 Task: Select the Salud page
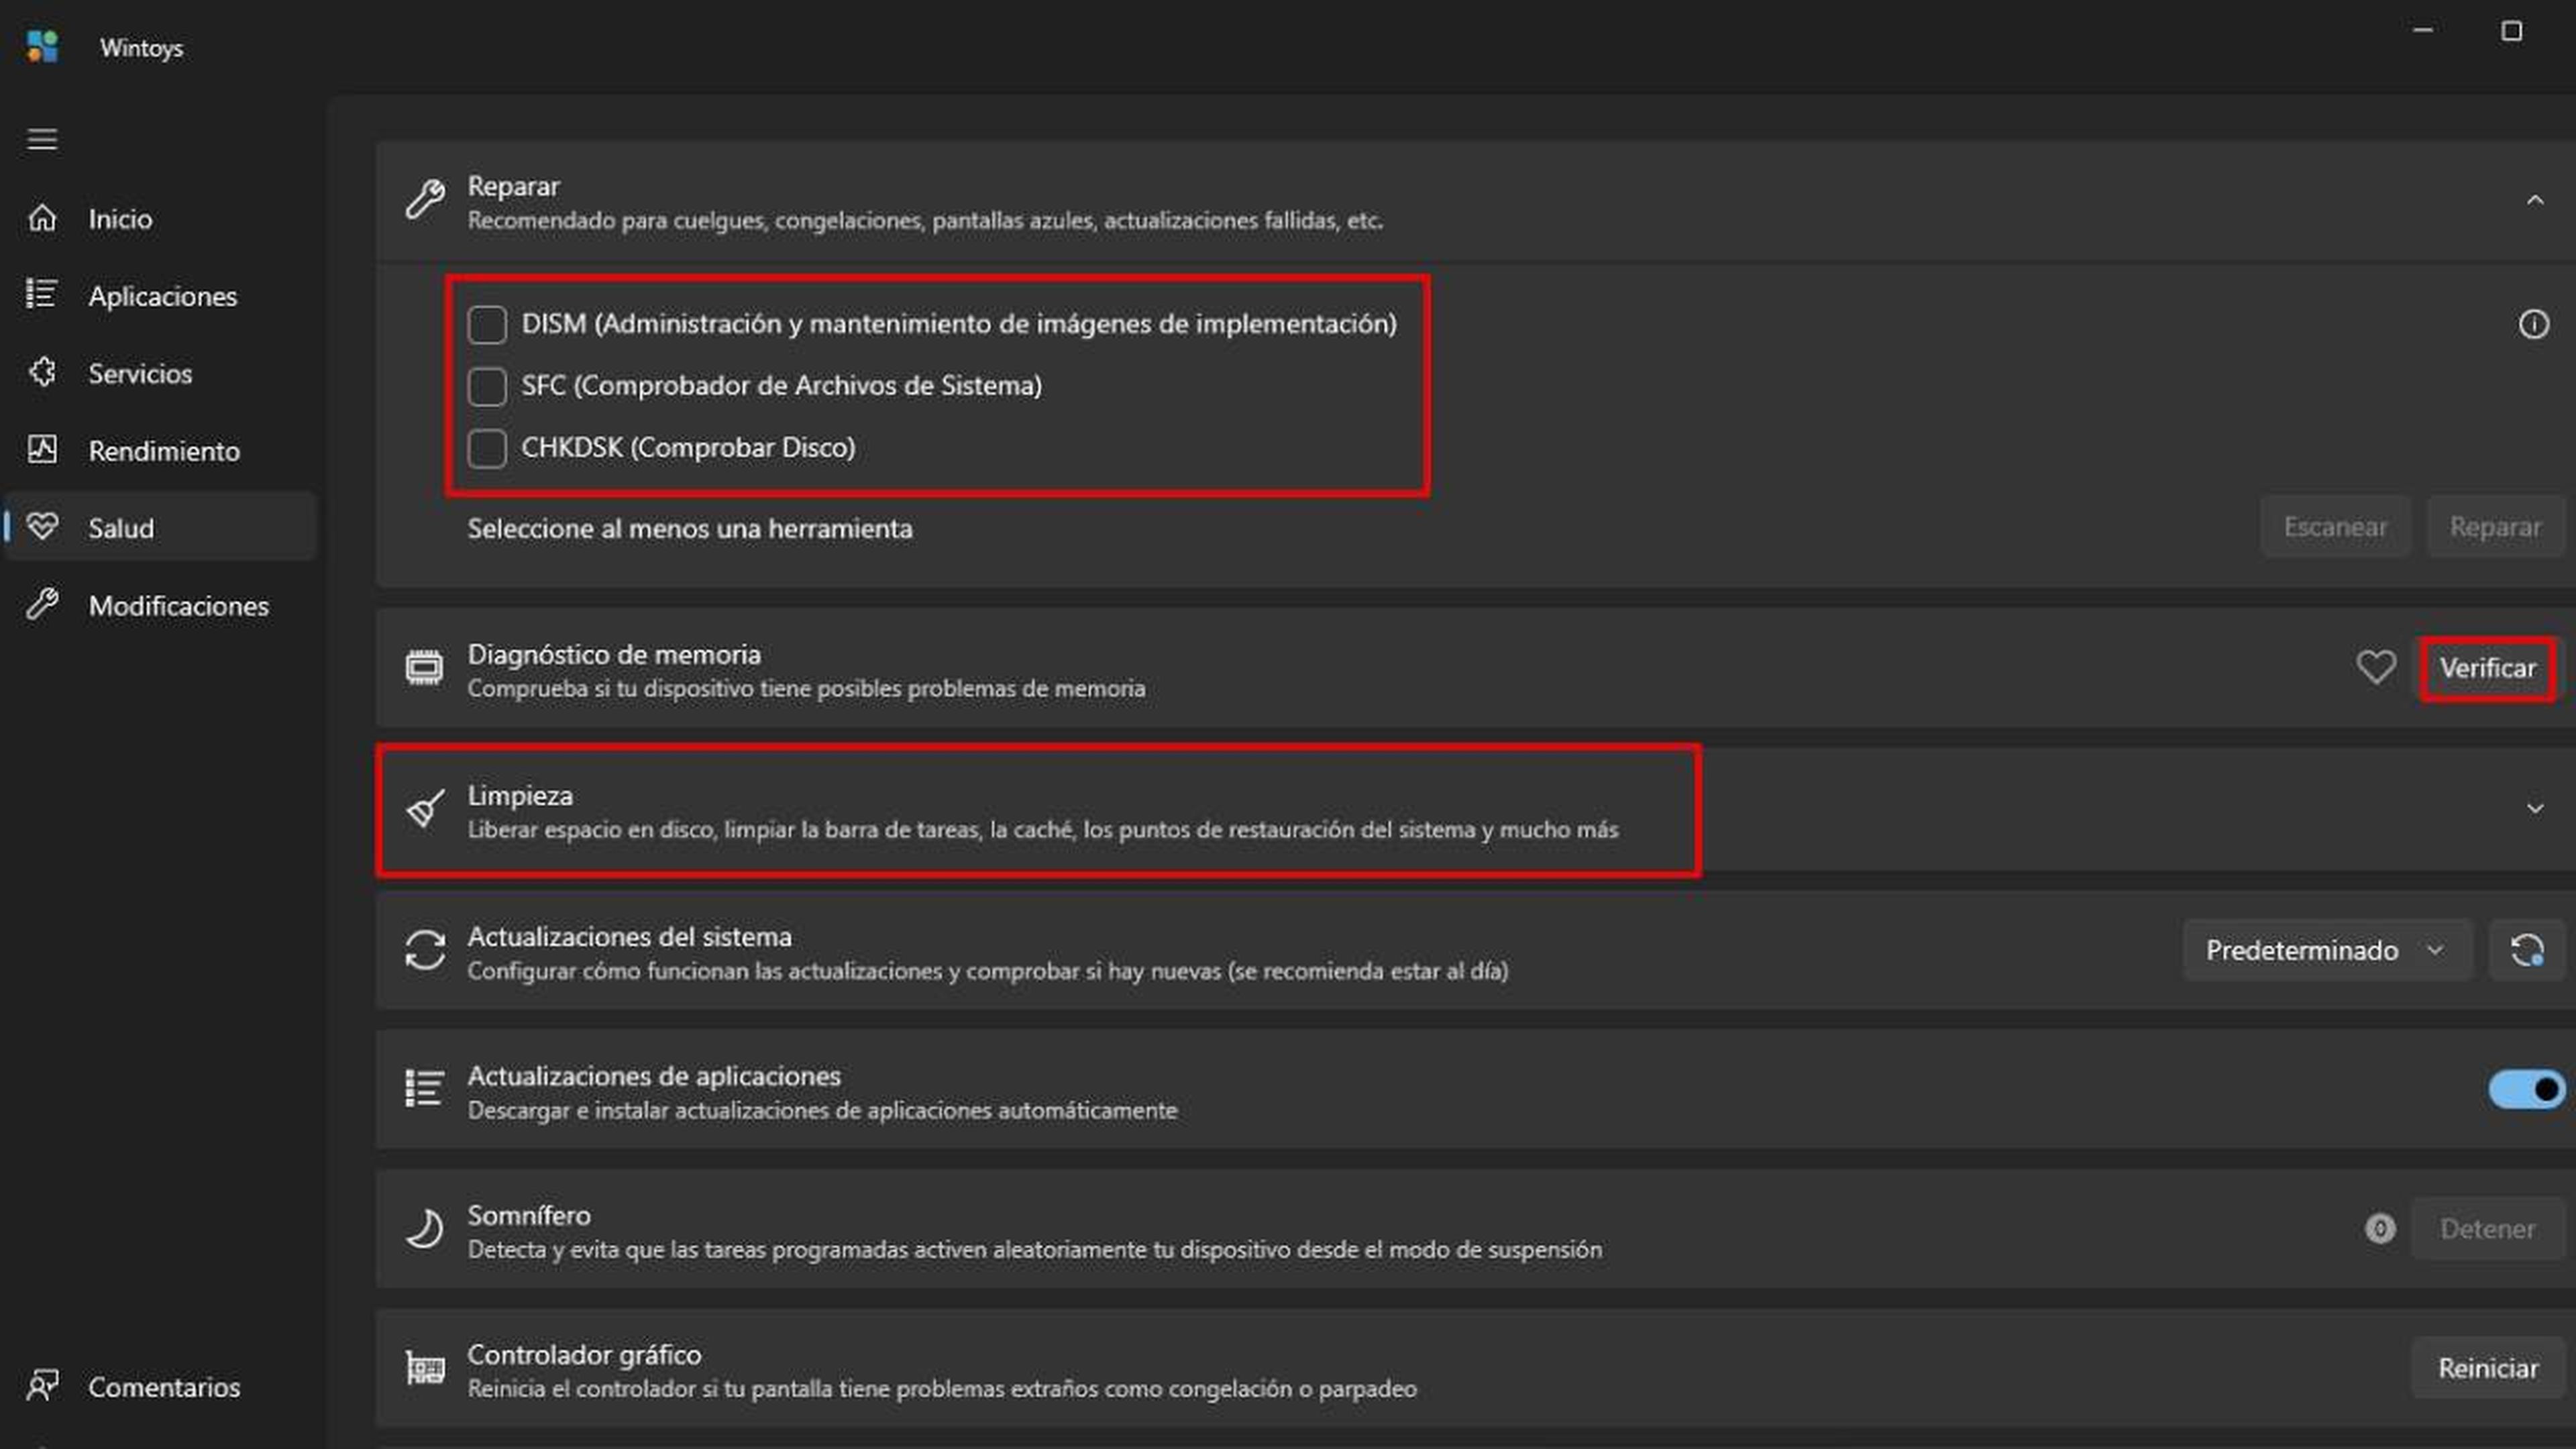click(161, 527)
